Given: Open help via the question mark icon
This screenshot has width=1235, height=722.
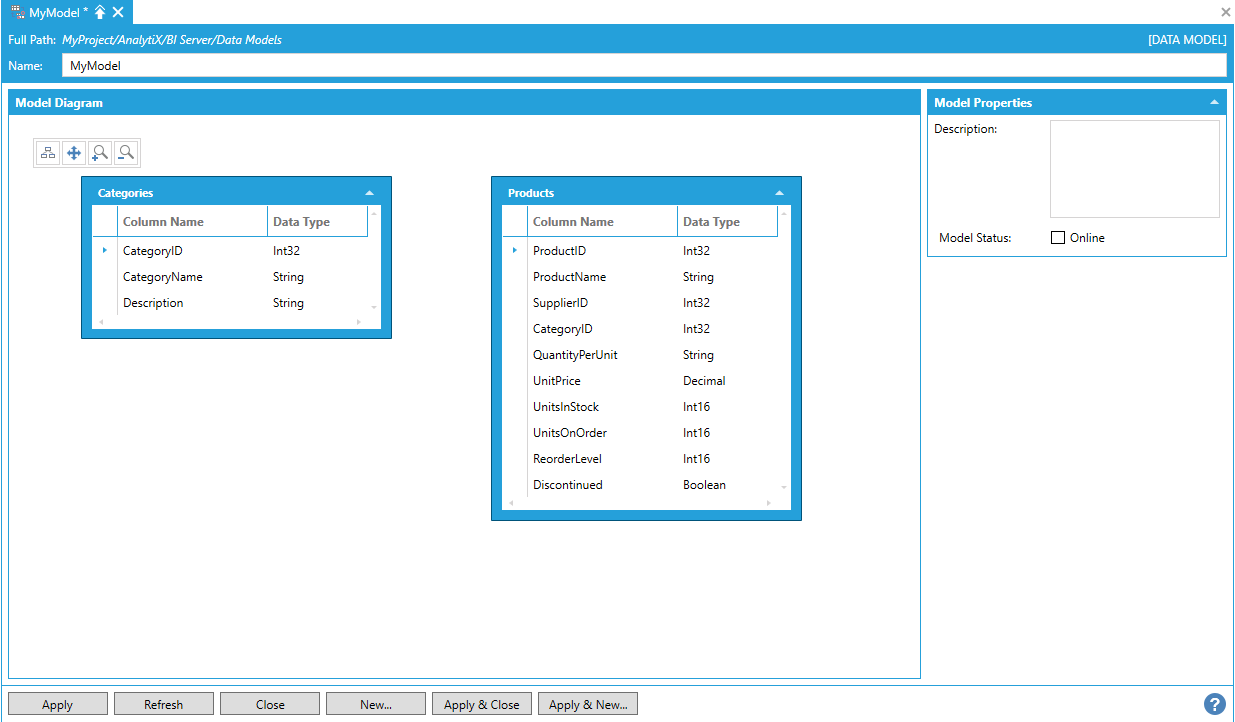Looking at the screenshot, I should point(1215,704).
